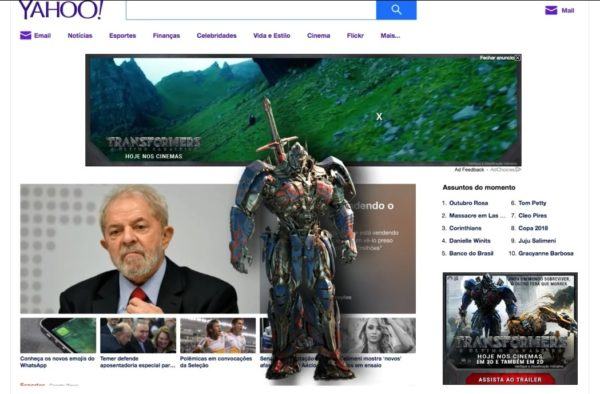Screen dimensions: 600x394
Task: Go to the Notícias section
Action: pyautogui.click(x=80, y=36)
